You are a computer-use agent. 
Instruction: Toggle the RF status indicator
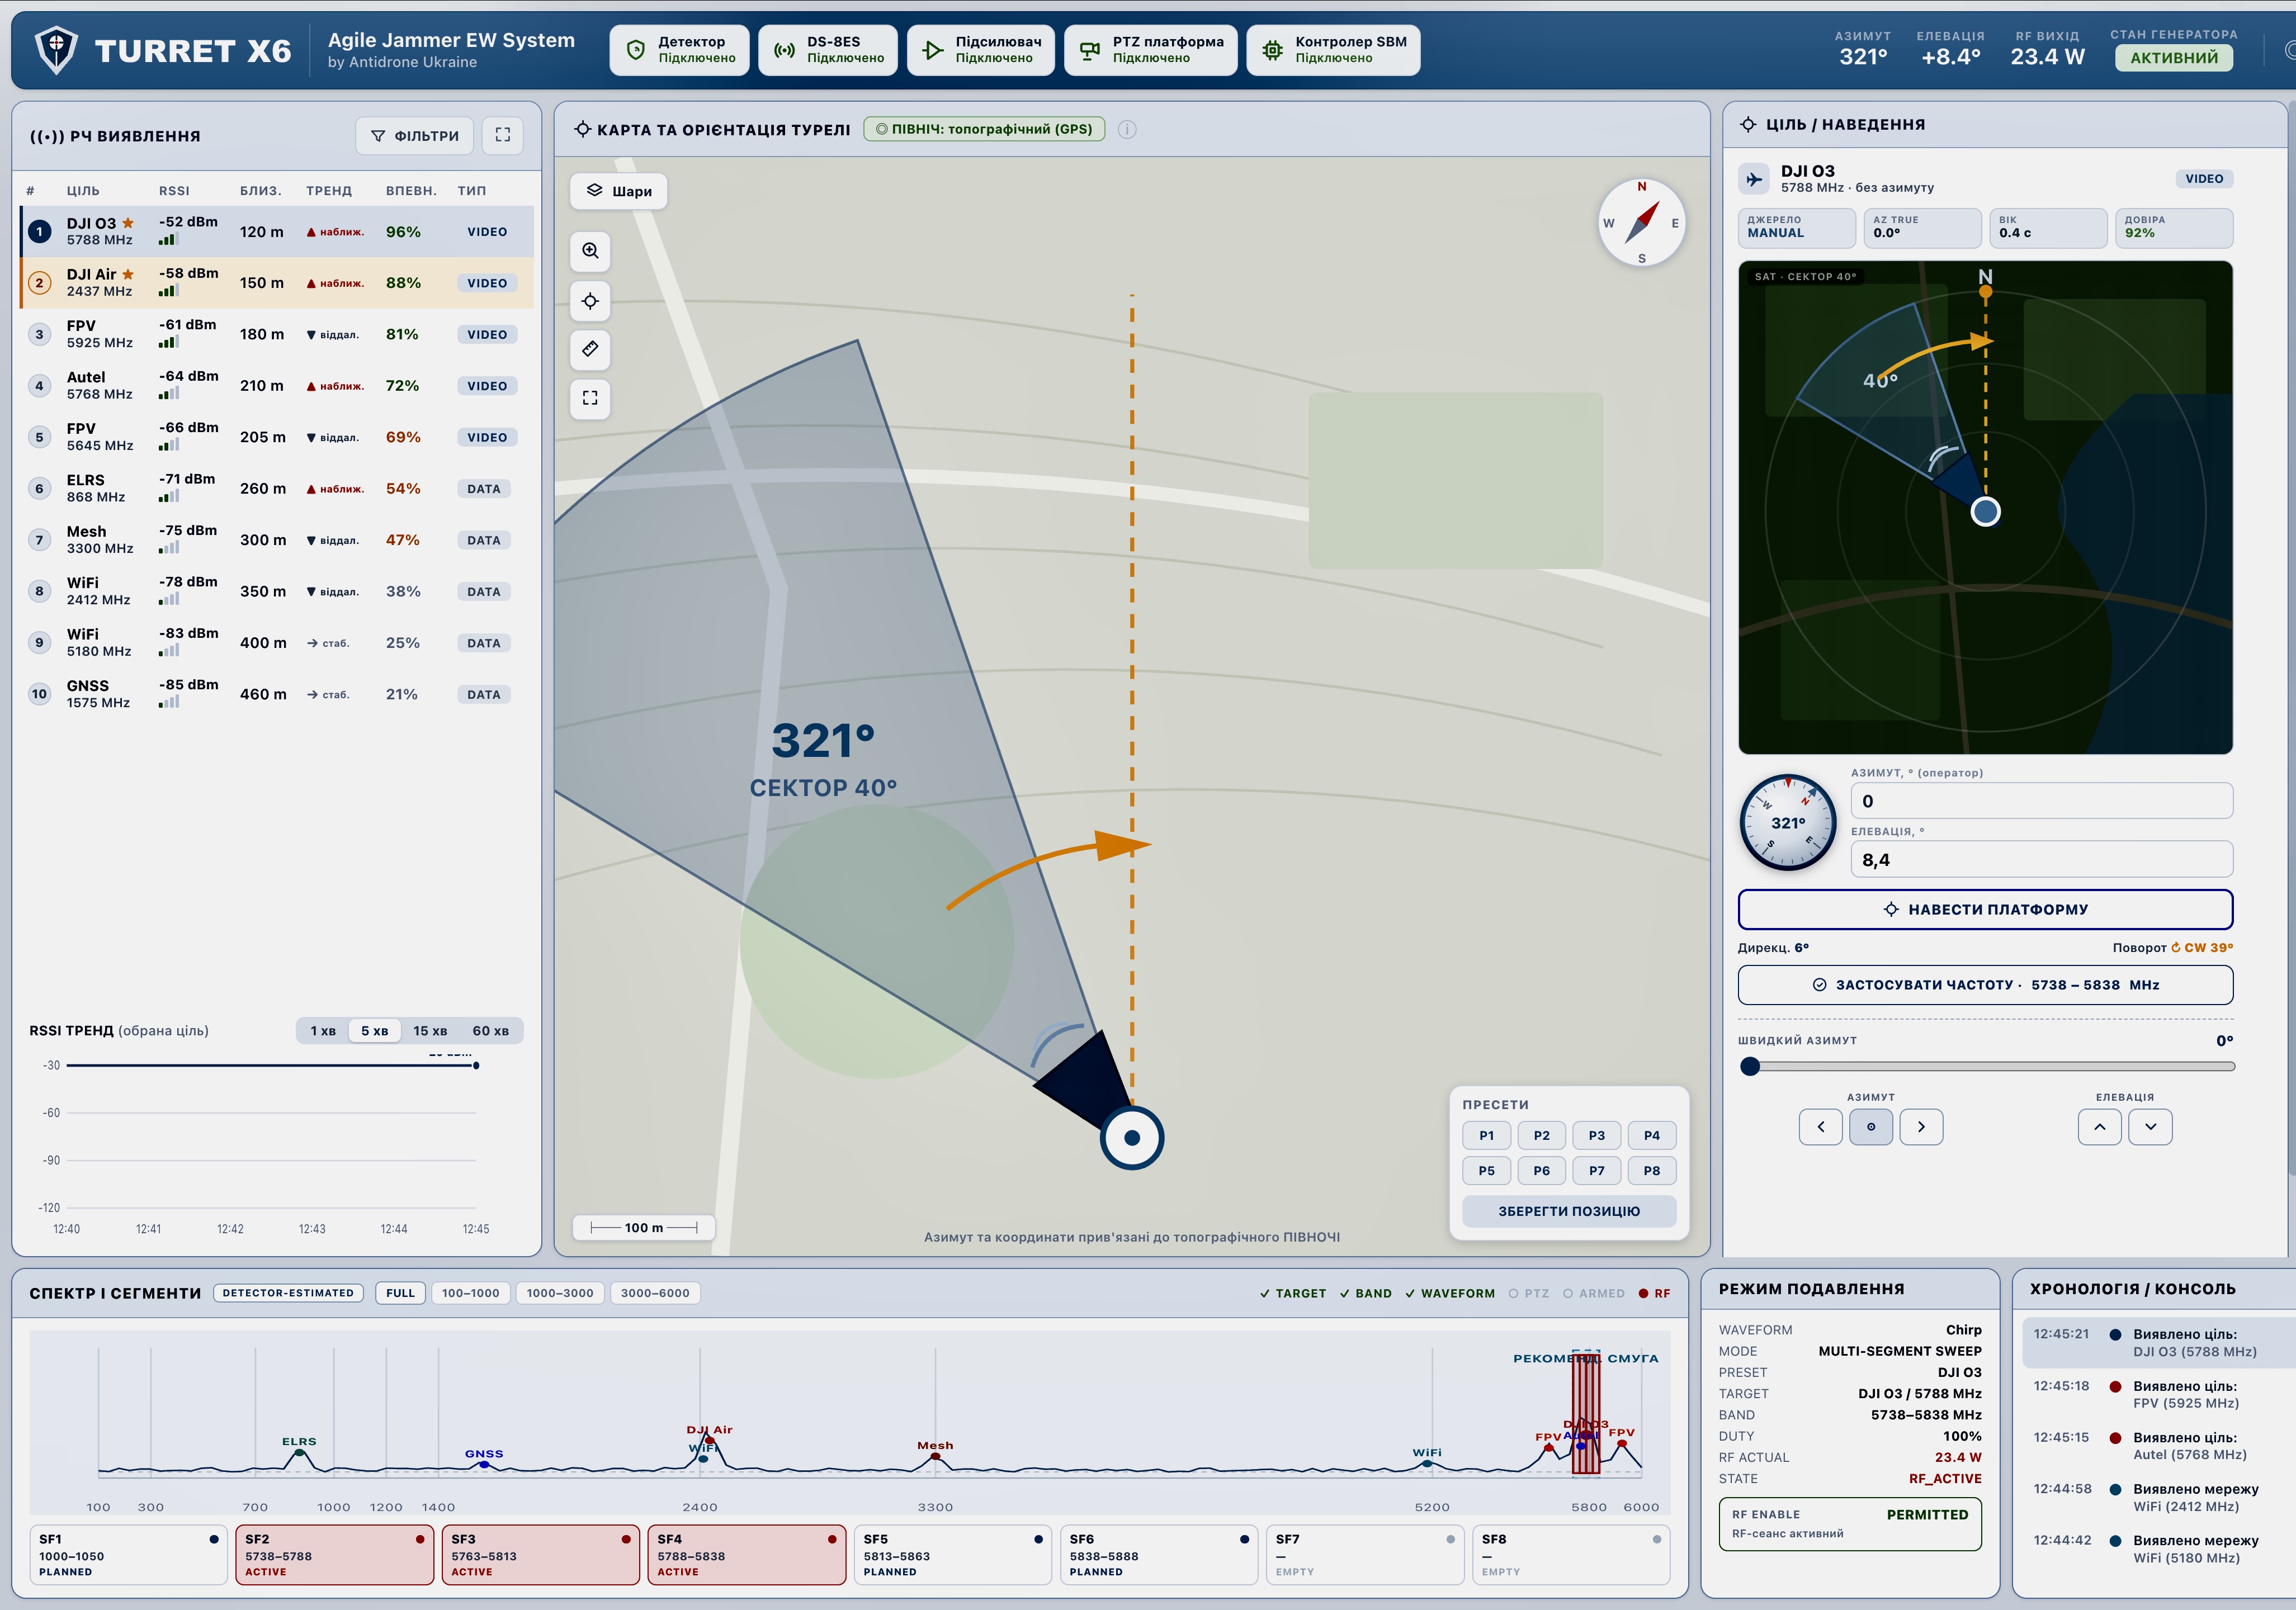(1654, 1293)
